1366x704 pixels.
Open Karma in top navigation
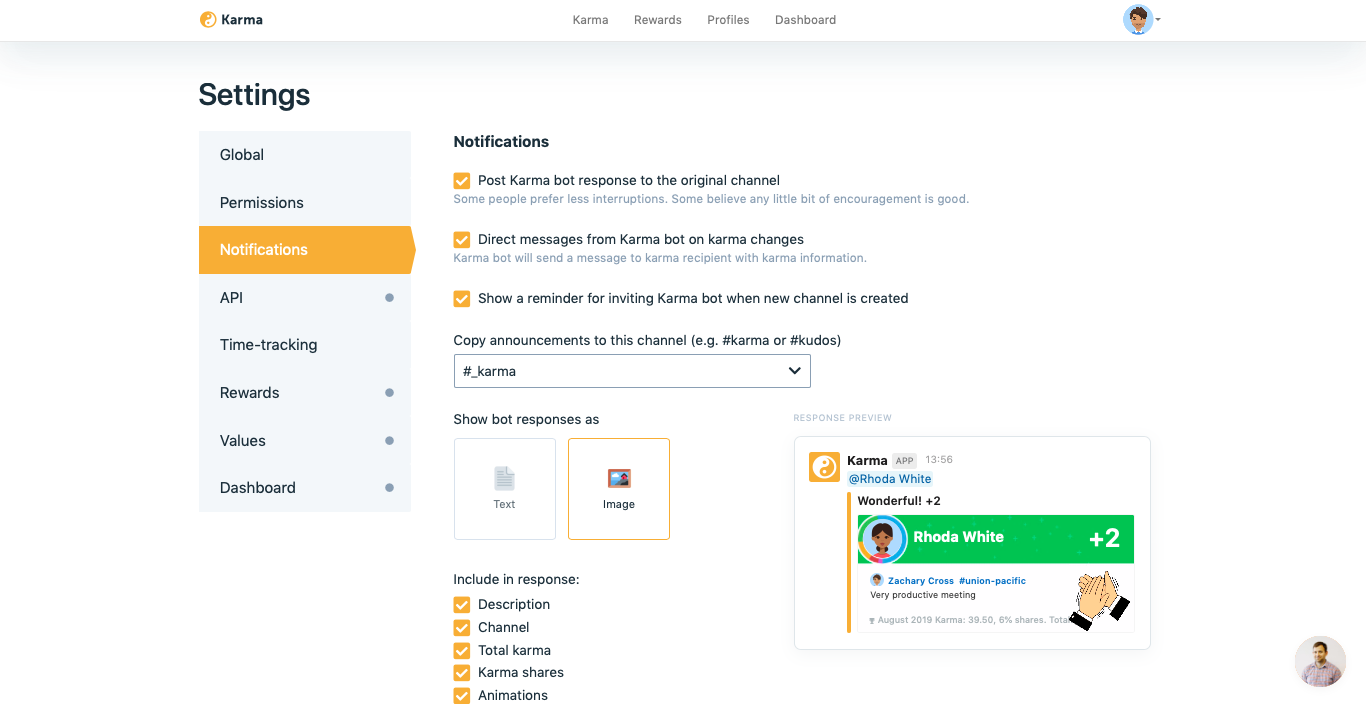click(x=590, y=20)
